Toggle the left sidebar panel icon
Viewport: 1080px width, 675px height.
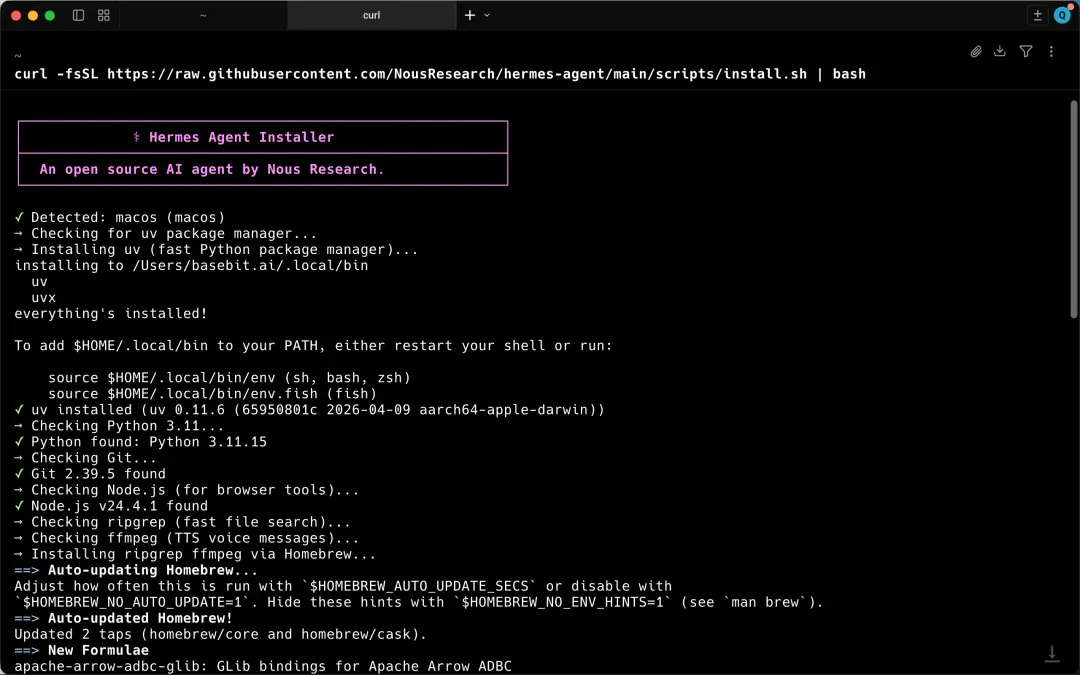click(x=79, y=15)
